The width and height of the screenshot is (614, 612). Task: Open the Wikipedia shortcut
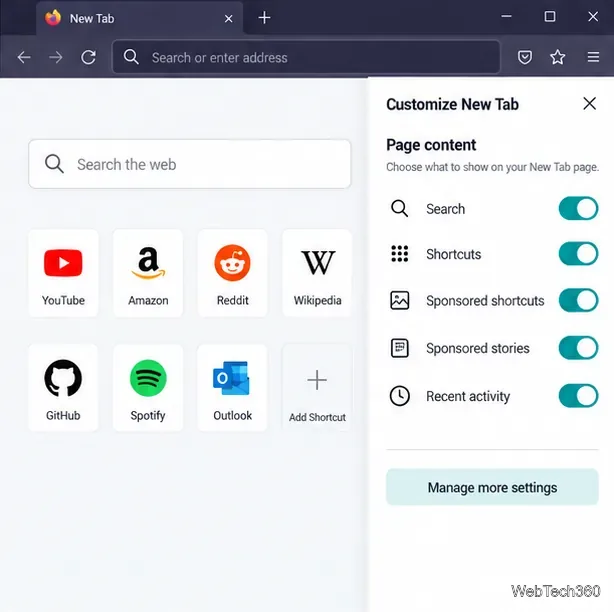[317, 273]
